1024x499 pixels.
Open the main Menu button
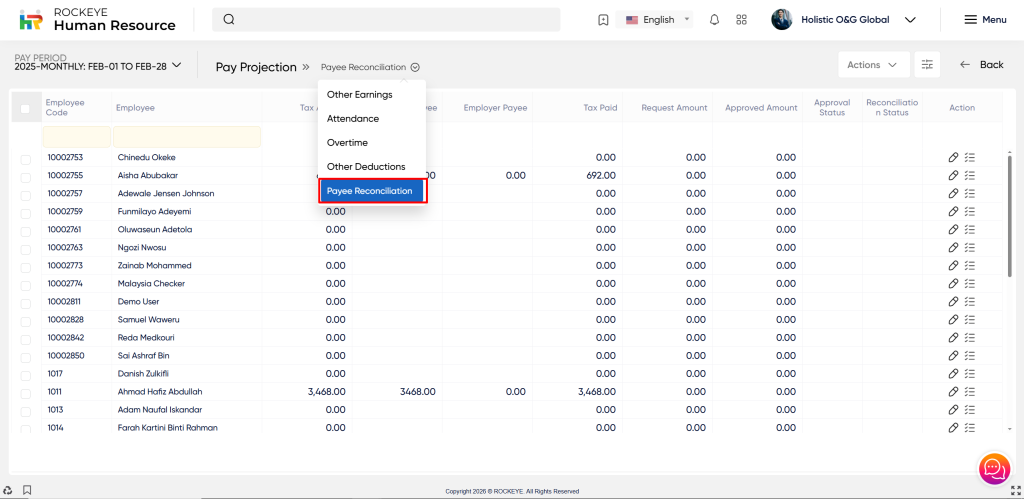coord(984,20)
